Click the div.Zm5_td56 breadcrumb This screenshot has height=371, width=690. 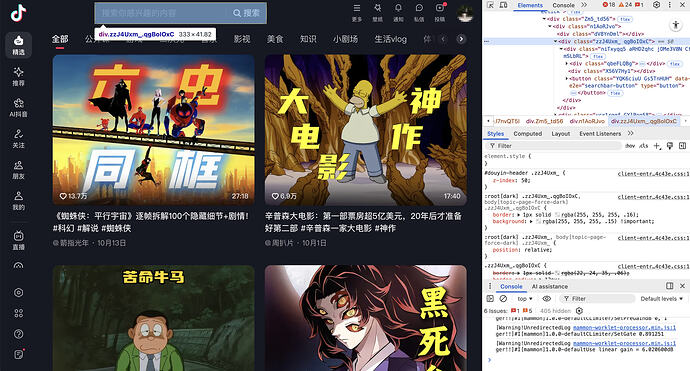click(x=544, y=121)
